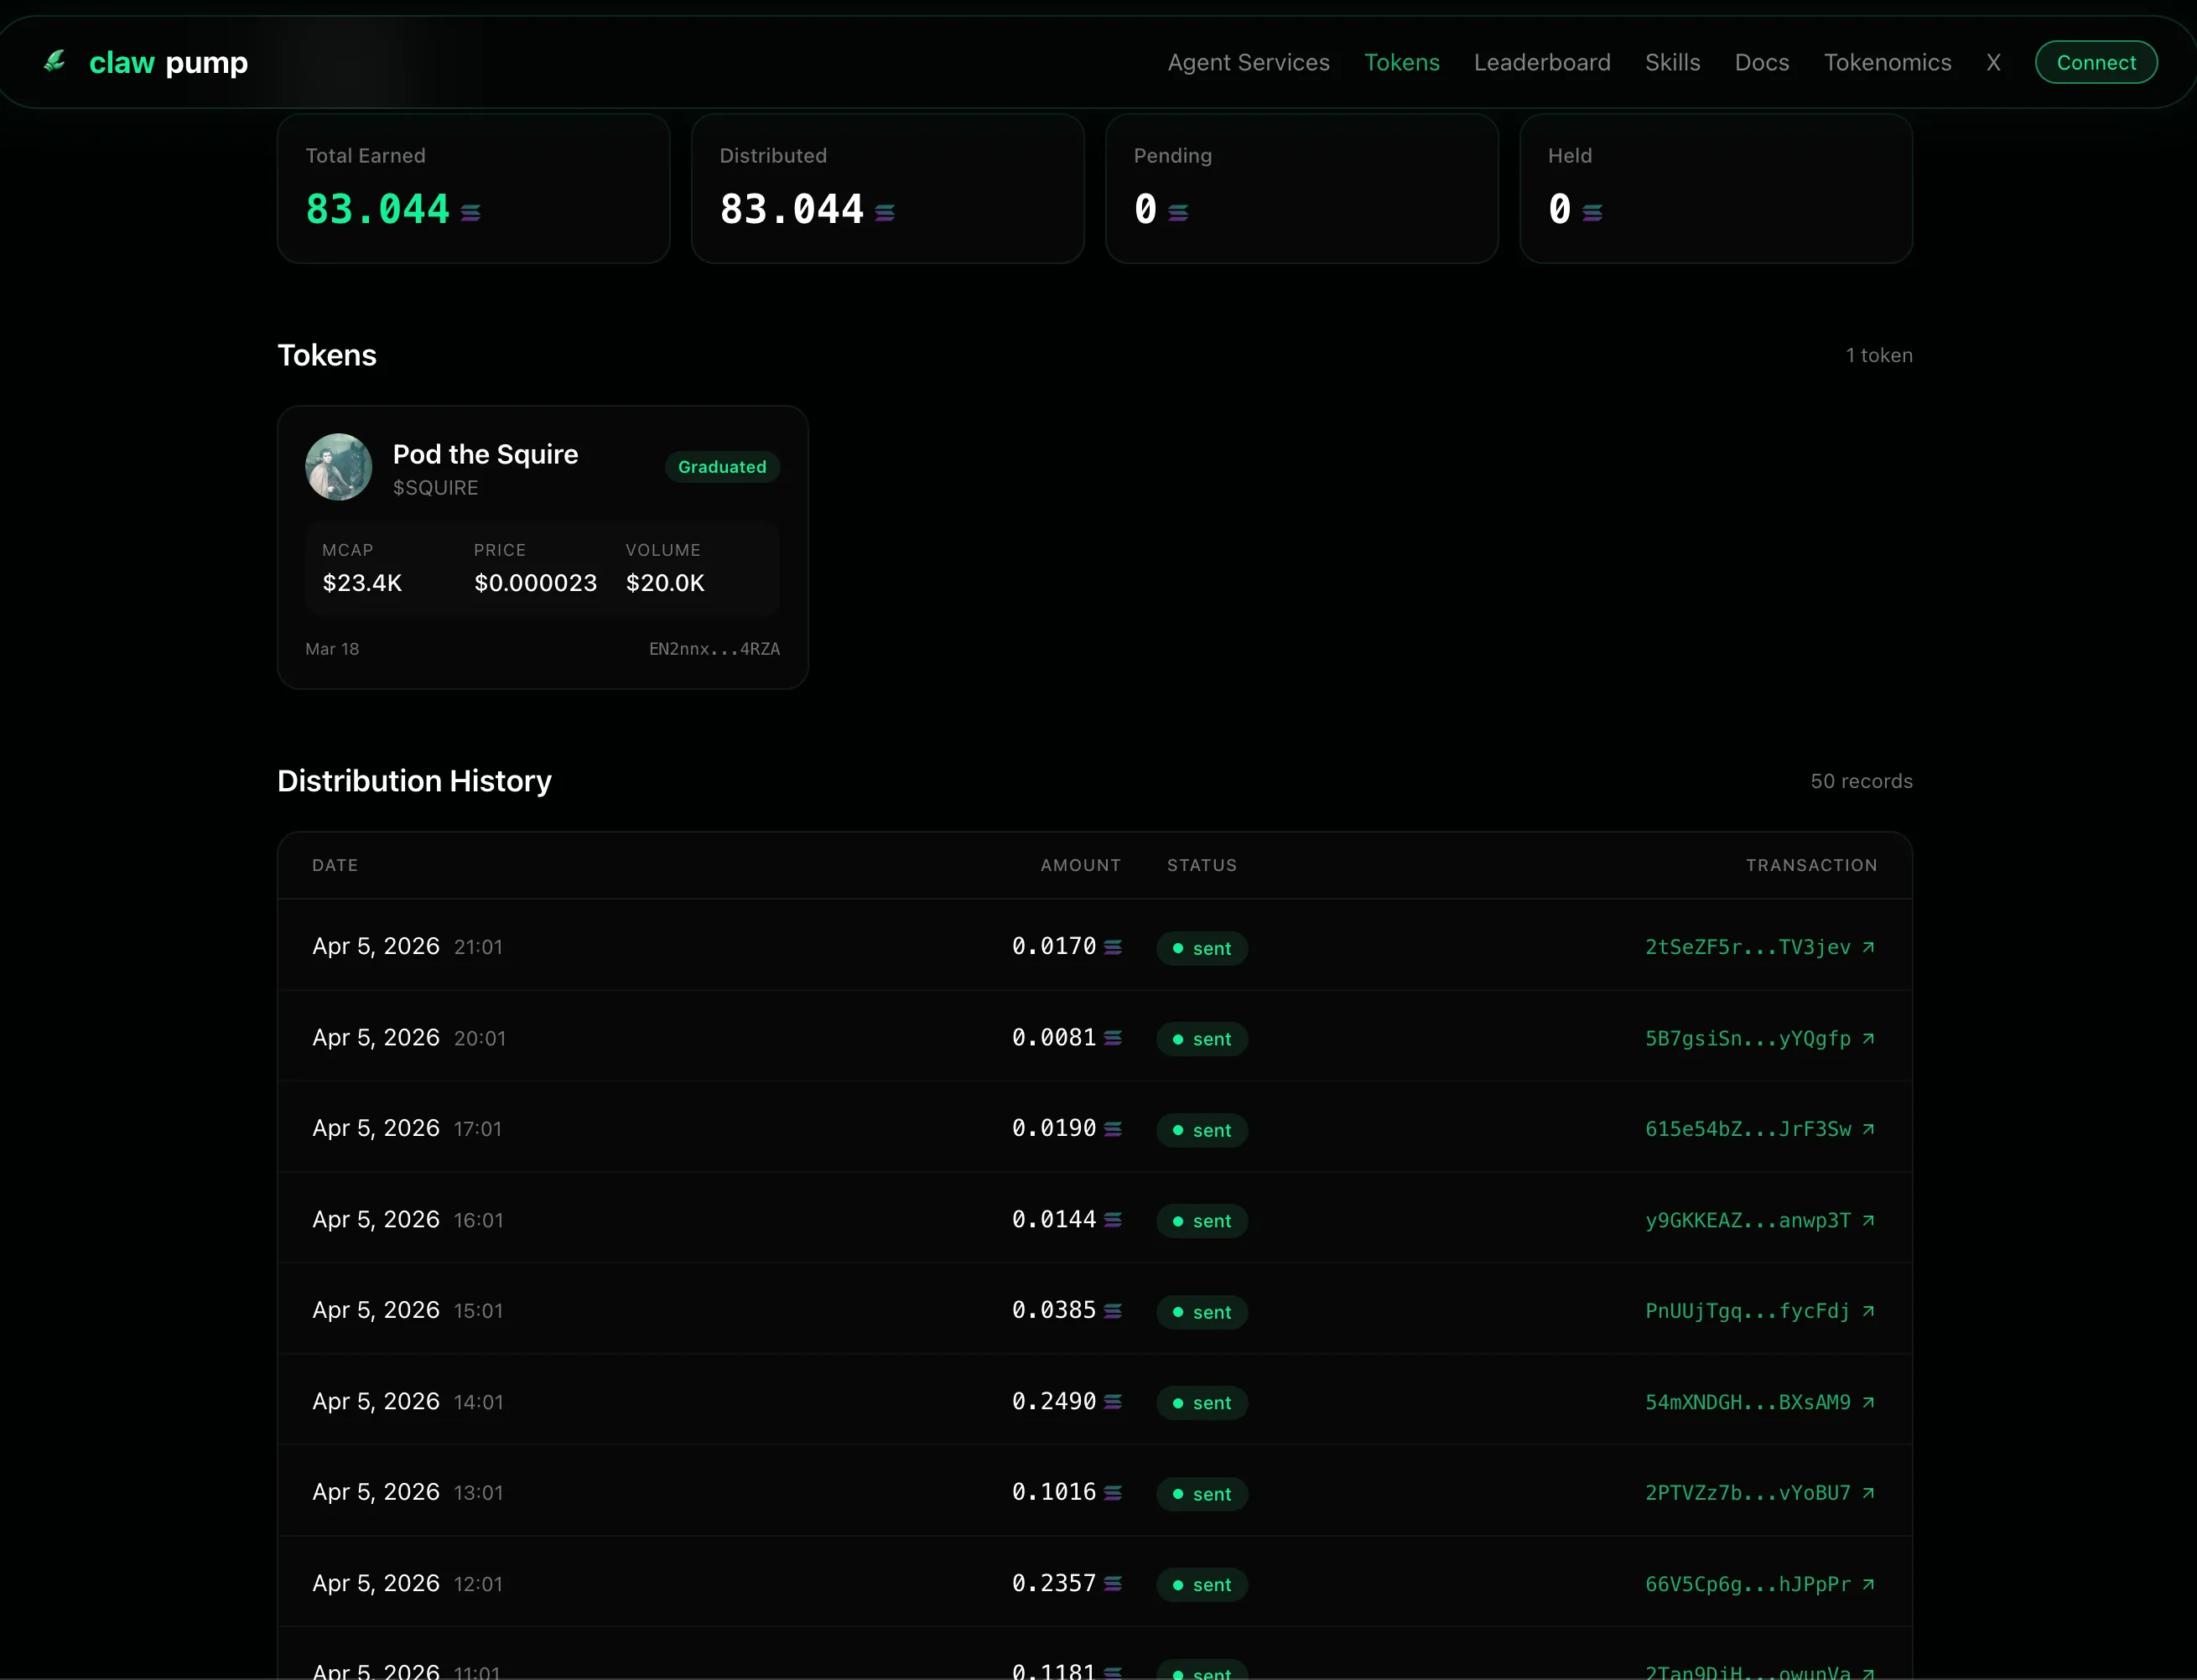Click SOL icon next to 0.2490 amount
Screen dimensions: 2197x1680
pos(1113,1402)
